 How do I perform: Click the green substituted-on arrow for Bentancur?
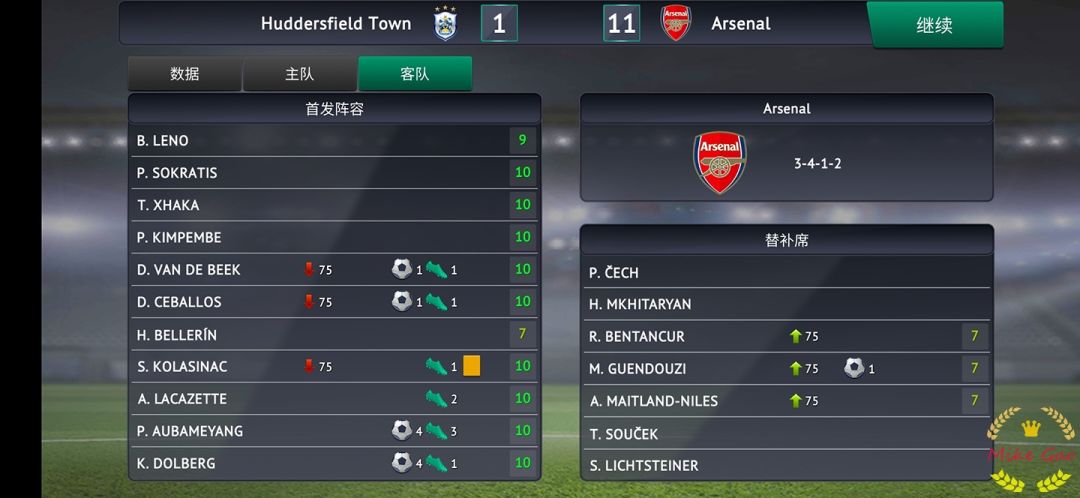796,337
